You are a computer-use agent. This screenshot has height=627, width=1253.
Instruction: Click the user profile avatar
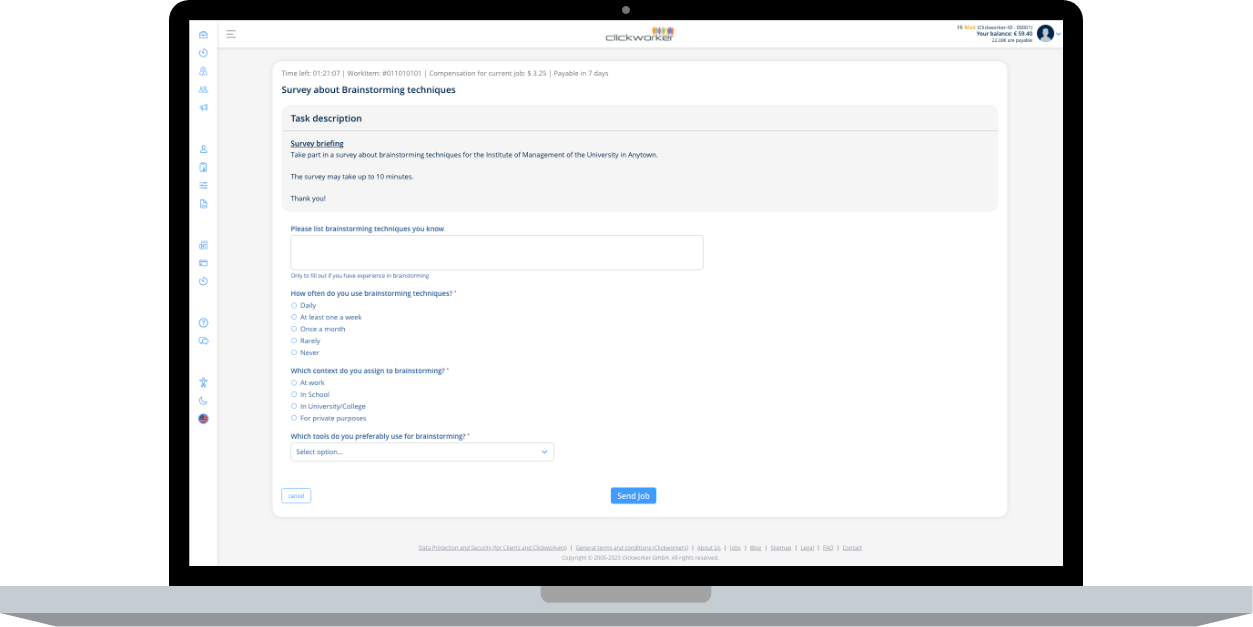click(x=1045, y=33)
